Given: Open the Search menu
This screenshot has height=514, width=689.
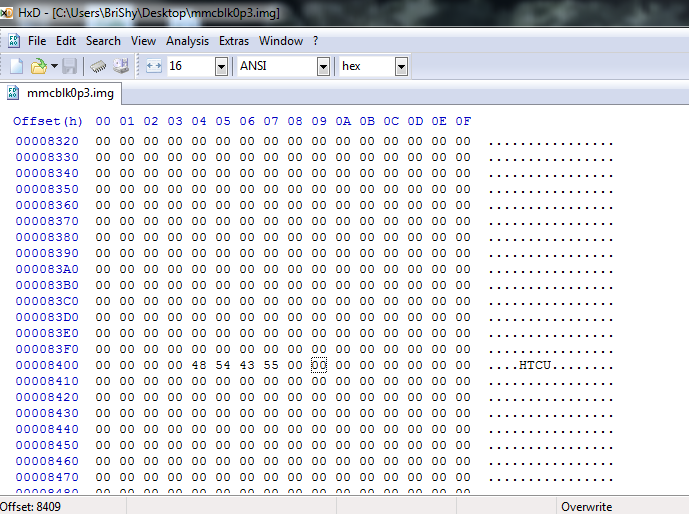Looking at the screenshot, I should [103, 41].
